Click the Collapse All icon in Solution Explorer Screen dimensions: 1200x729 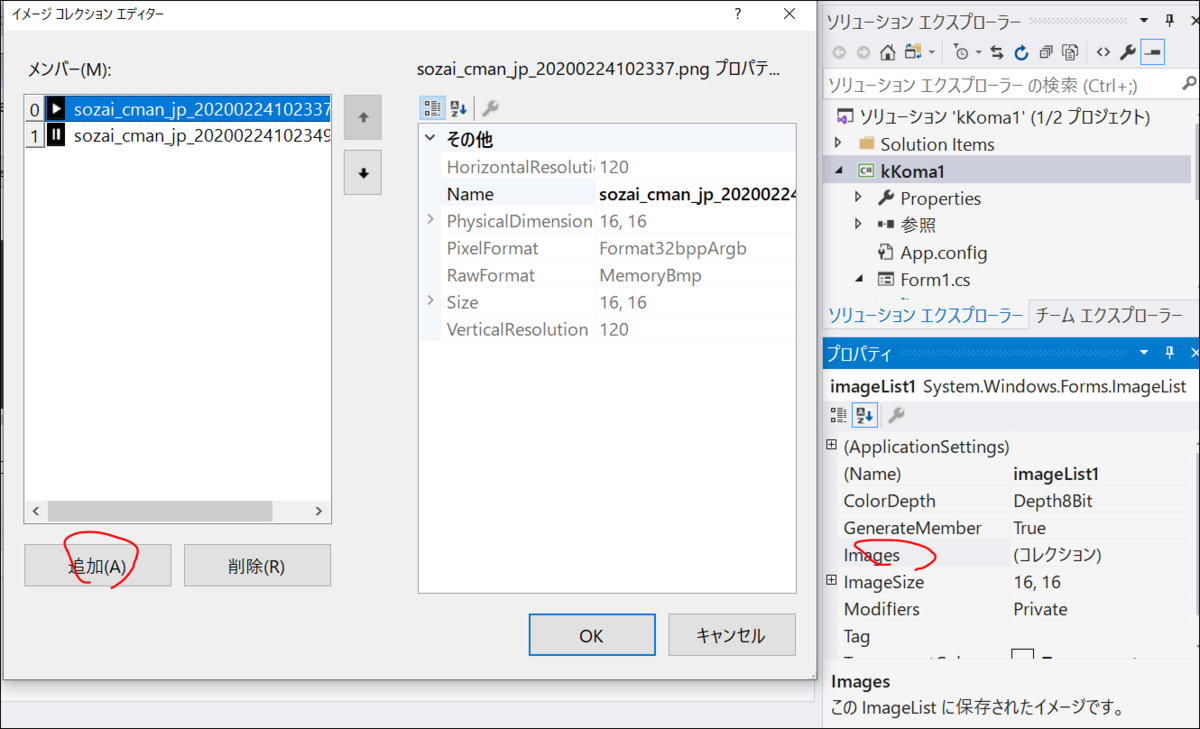click(1045, 51)
